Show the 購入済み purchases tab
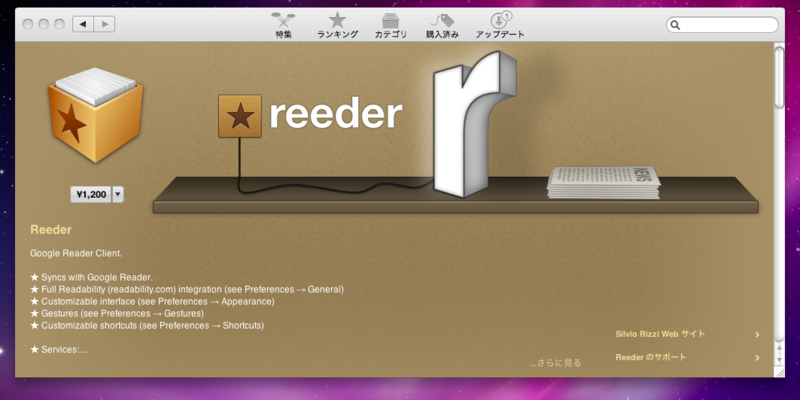Screen dimensions: 800x400 tap(442, 26)
